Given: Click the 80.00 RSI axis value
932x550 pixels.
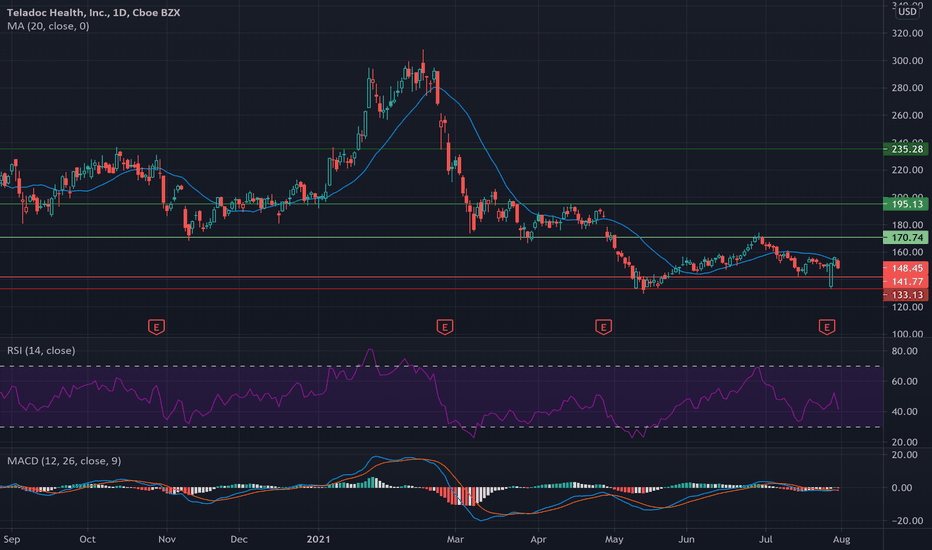Looking at the screenshot, I should tap(905, 351).
